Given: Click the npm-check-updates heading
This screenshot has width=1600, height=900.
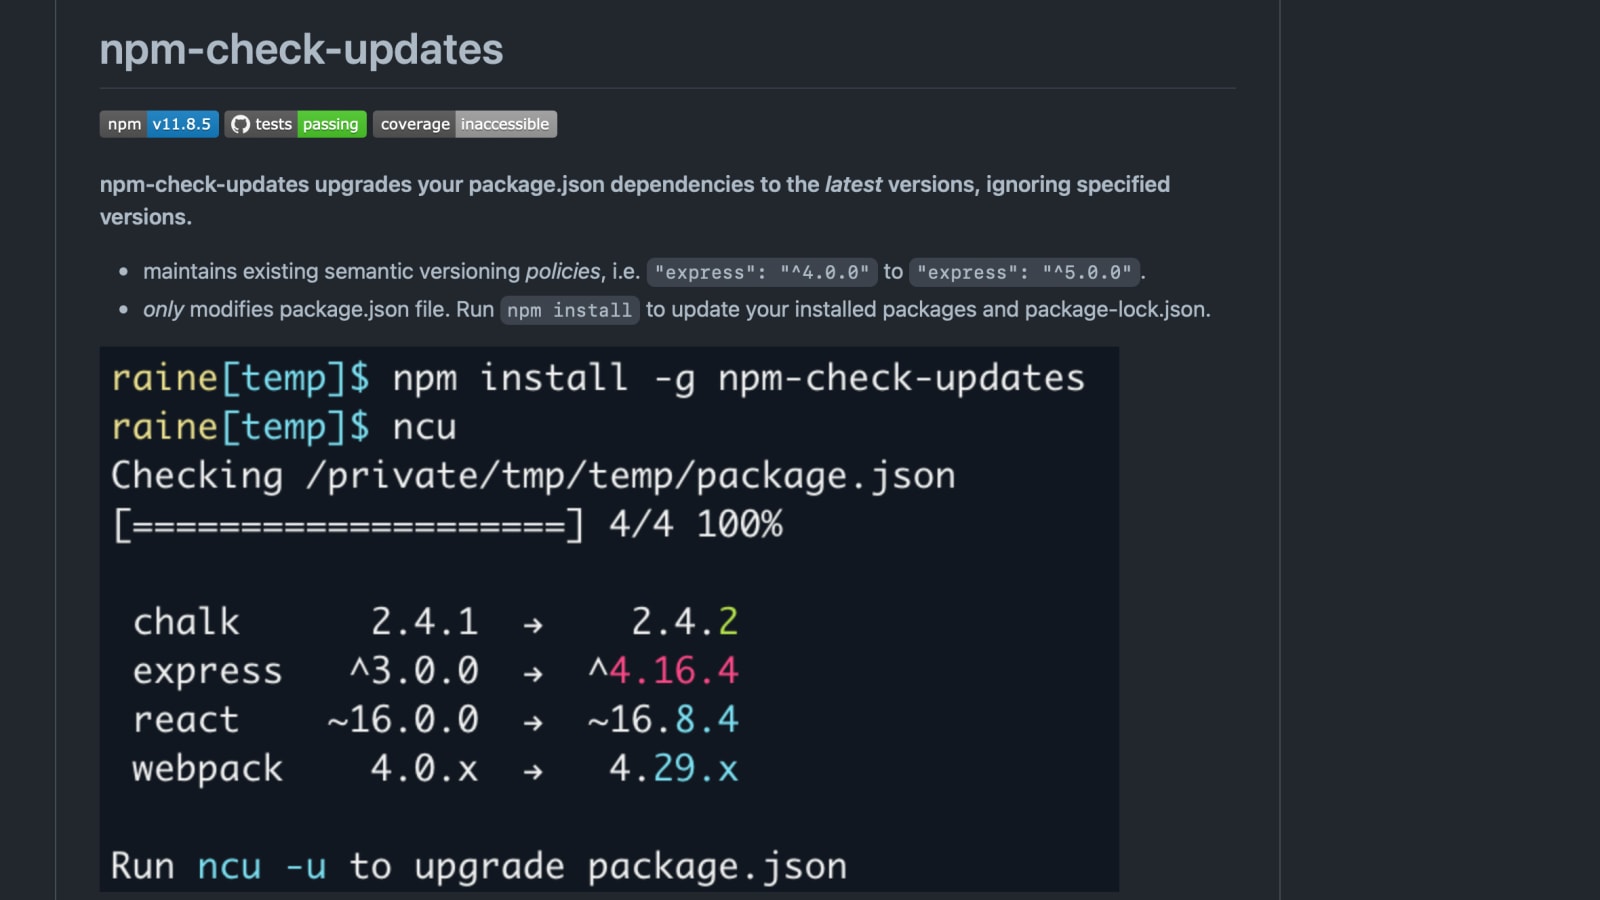Looking at the screenshot, I should [x=301, y=49].
